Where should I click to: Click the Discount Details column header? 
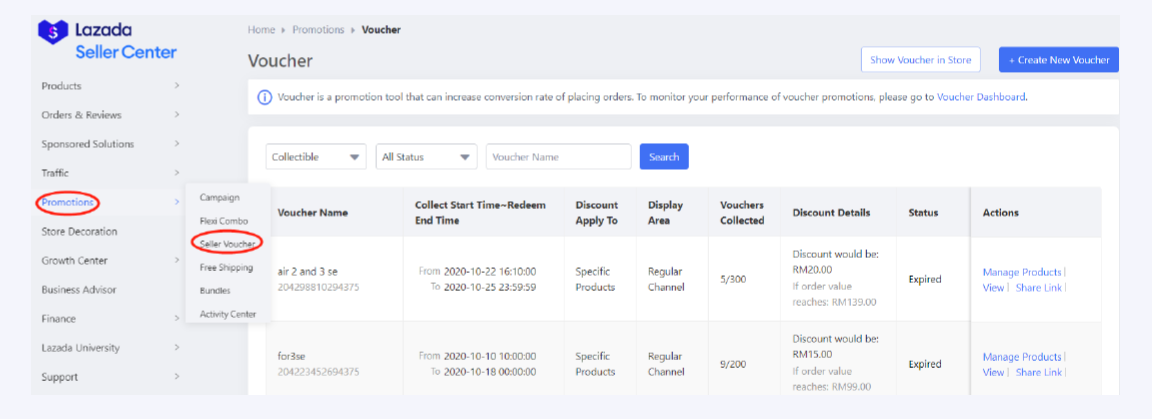tap(832, 212)
